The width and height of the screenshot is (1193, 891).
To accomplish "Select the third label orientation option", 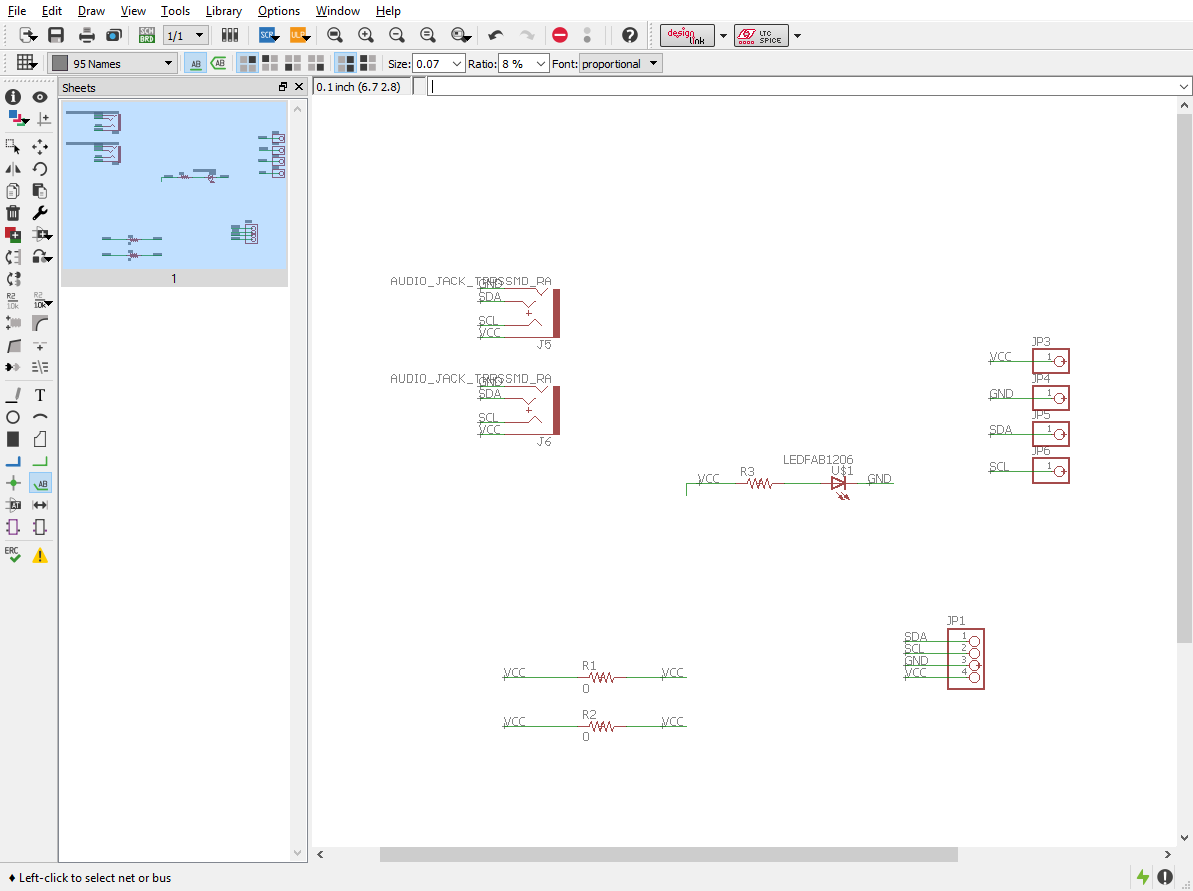I will pos(293,64).
